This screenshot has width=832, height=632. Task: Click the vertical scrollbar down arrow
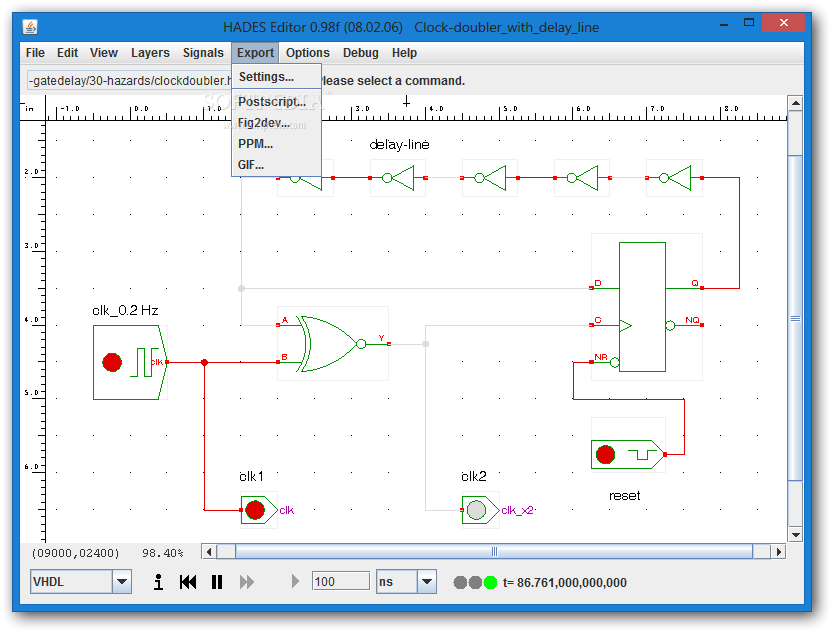coord(795,535)
